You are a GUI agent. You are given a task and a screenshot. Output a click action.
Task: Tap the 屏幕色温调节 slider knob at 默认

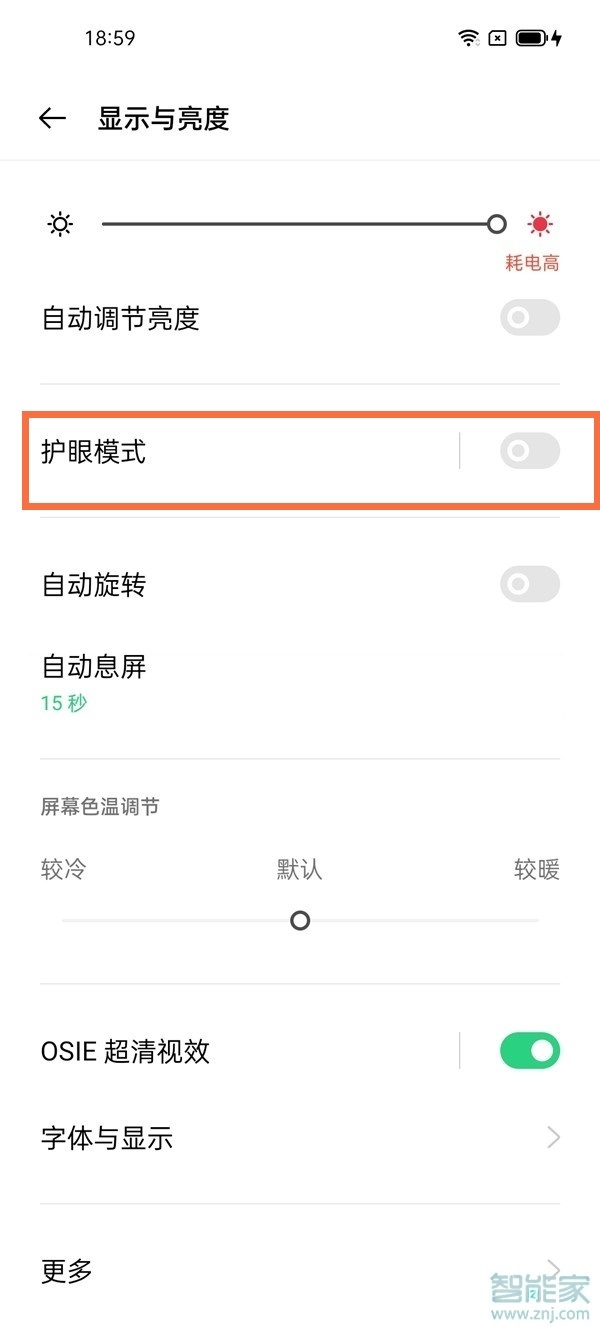[x=299, y=920]
